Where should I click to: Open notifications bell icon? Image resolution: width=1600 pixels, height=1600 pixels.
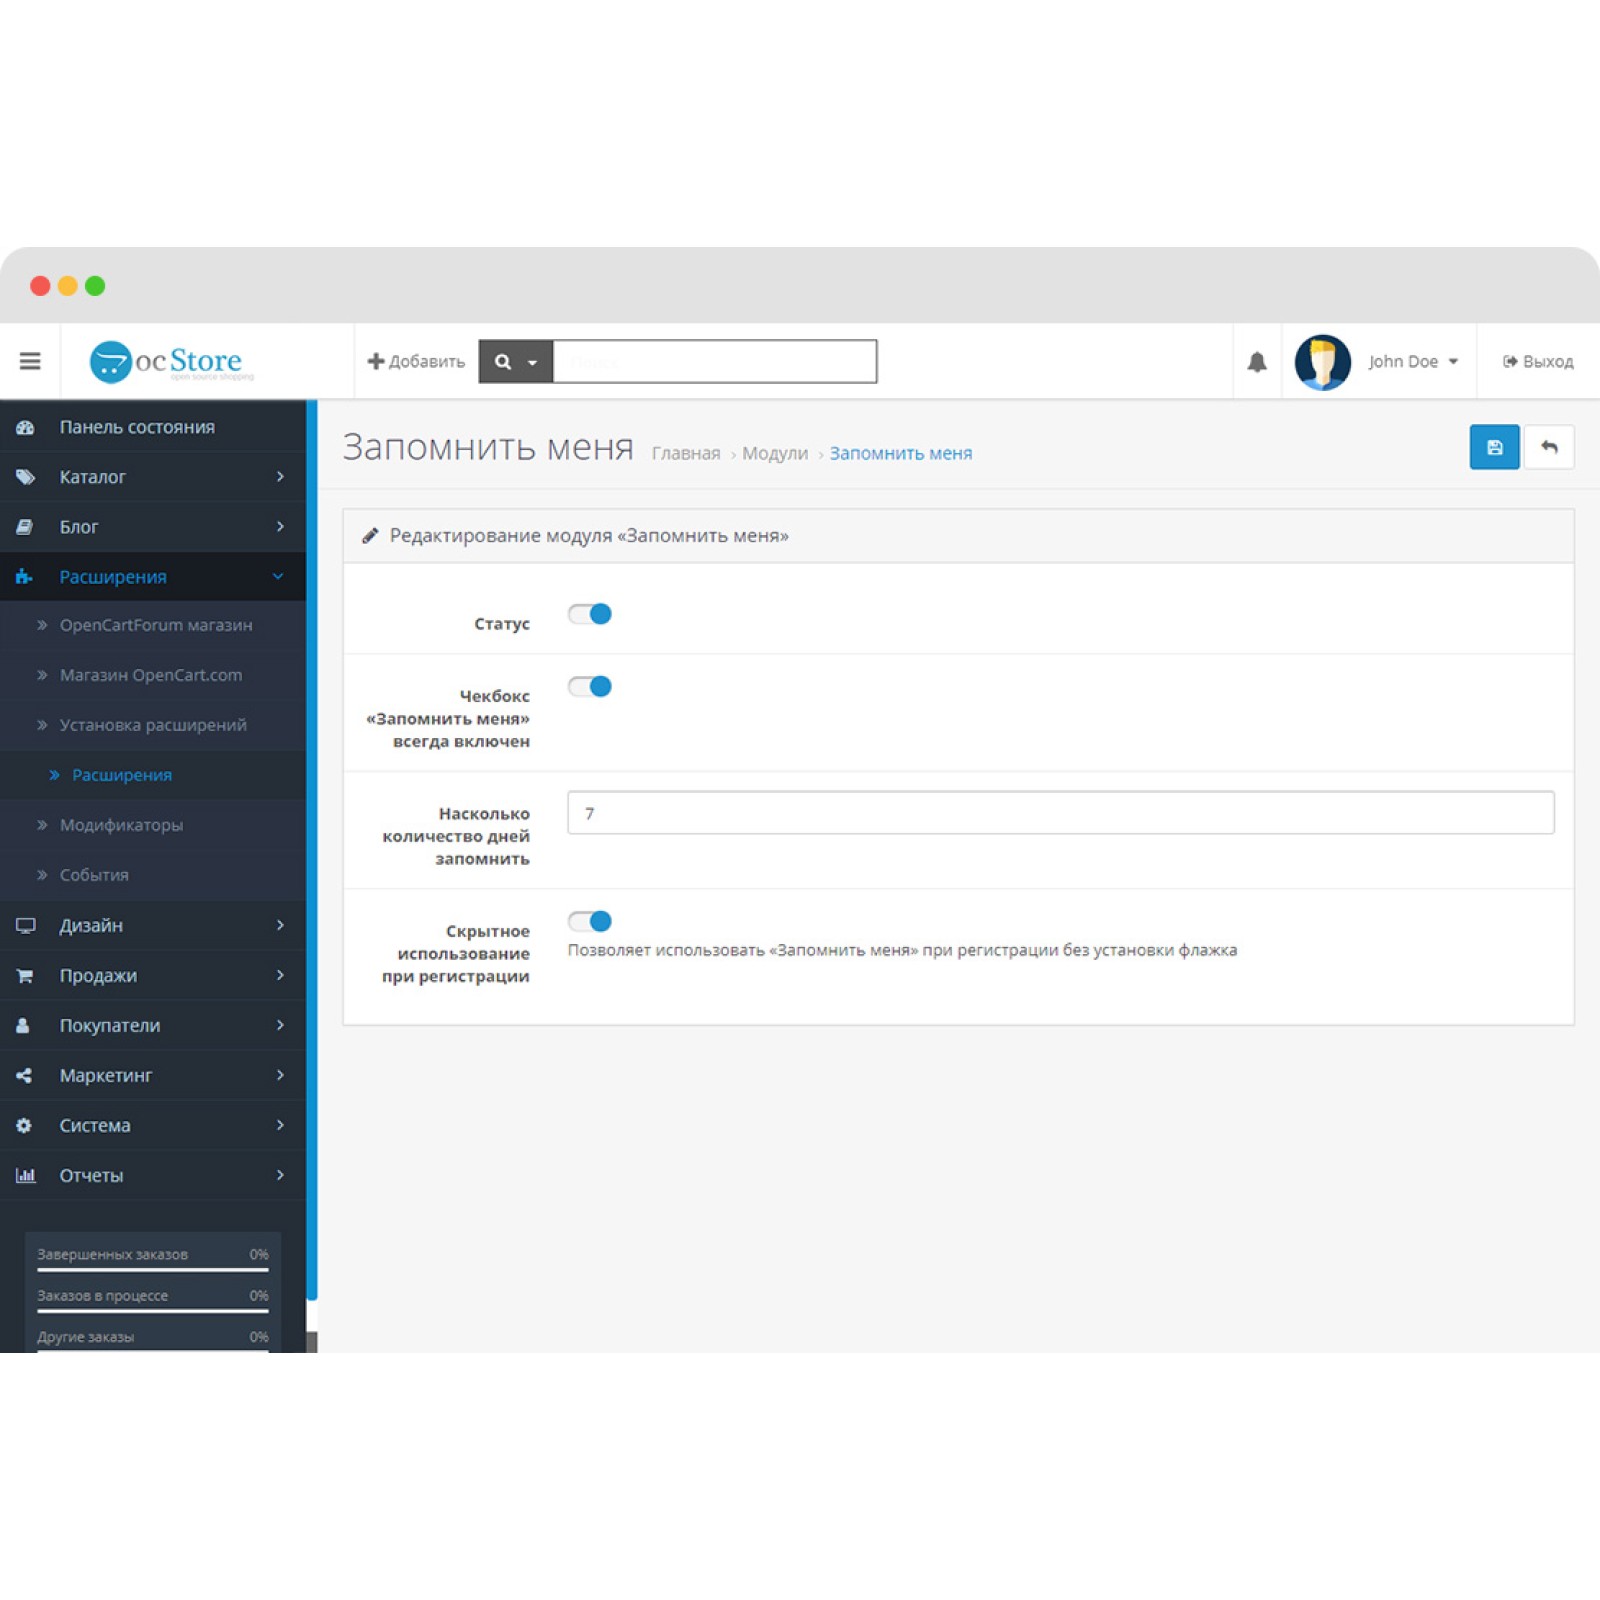1257,361
